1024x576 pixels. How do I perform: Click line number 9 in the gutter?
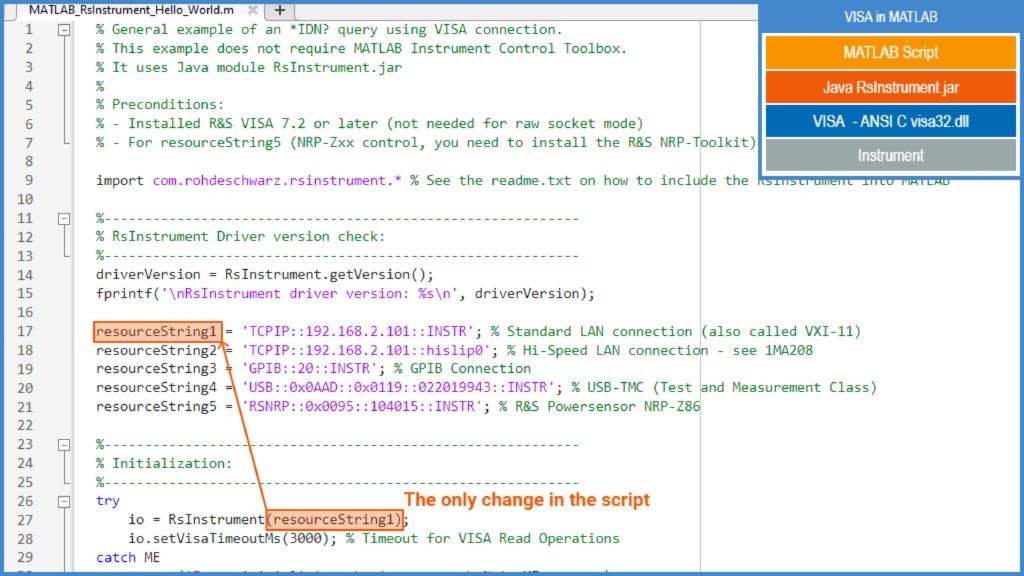29,180
